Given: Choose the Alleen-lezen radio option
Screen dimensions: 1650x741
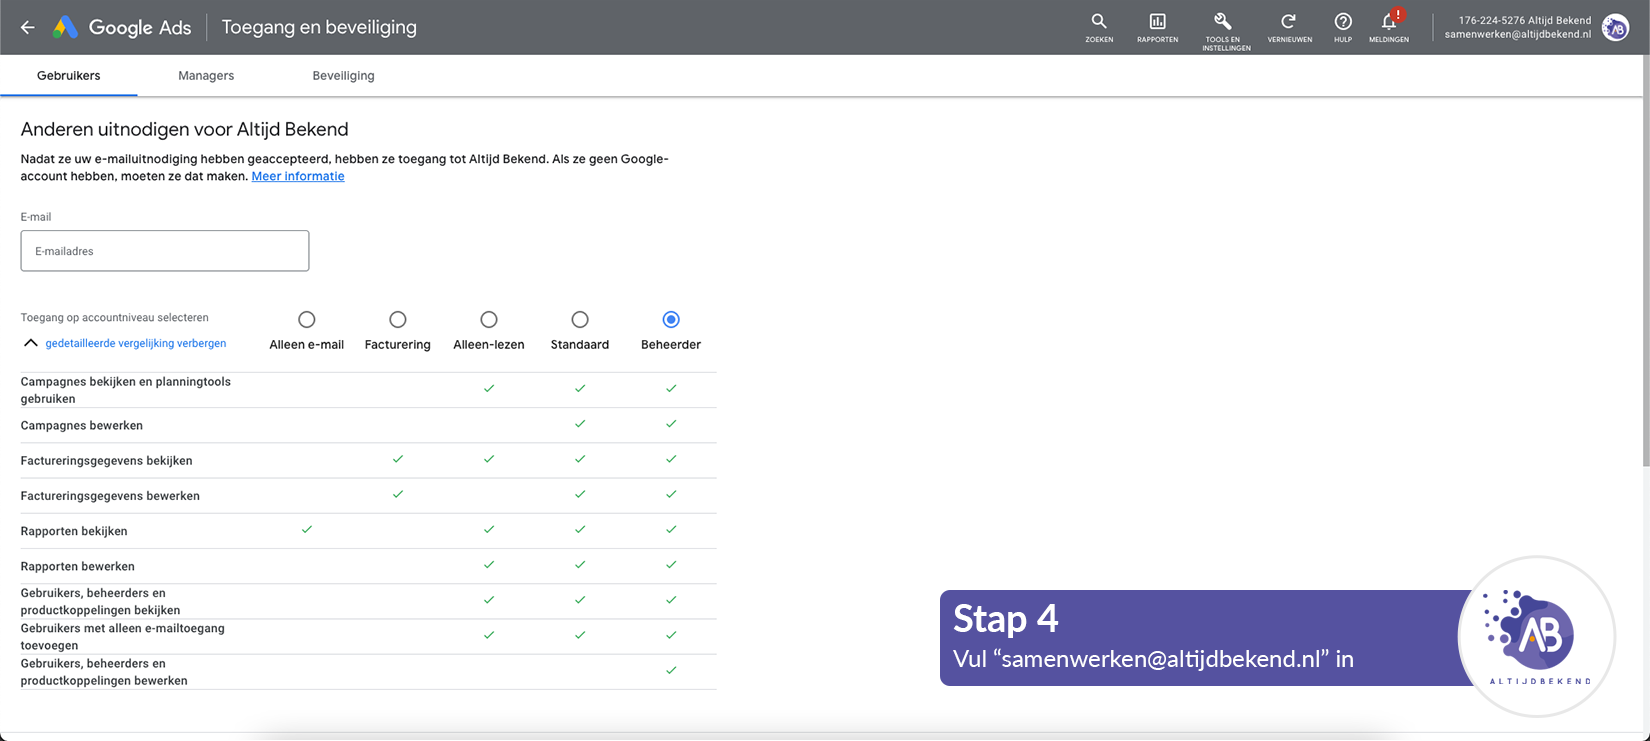Looking at the screenshot, I should 489,320.
